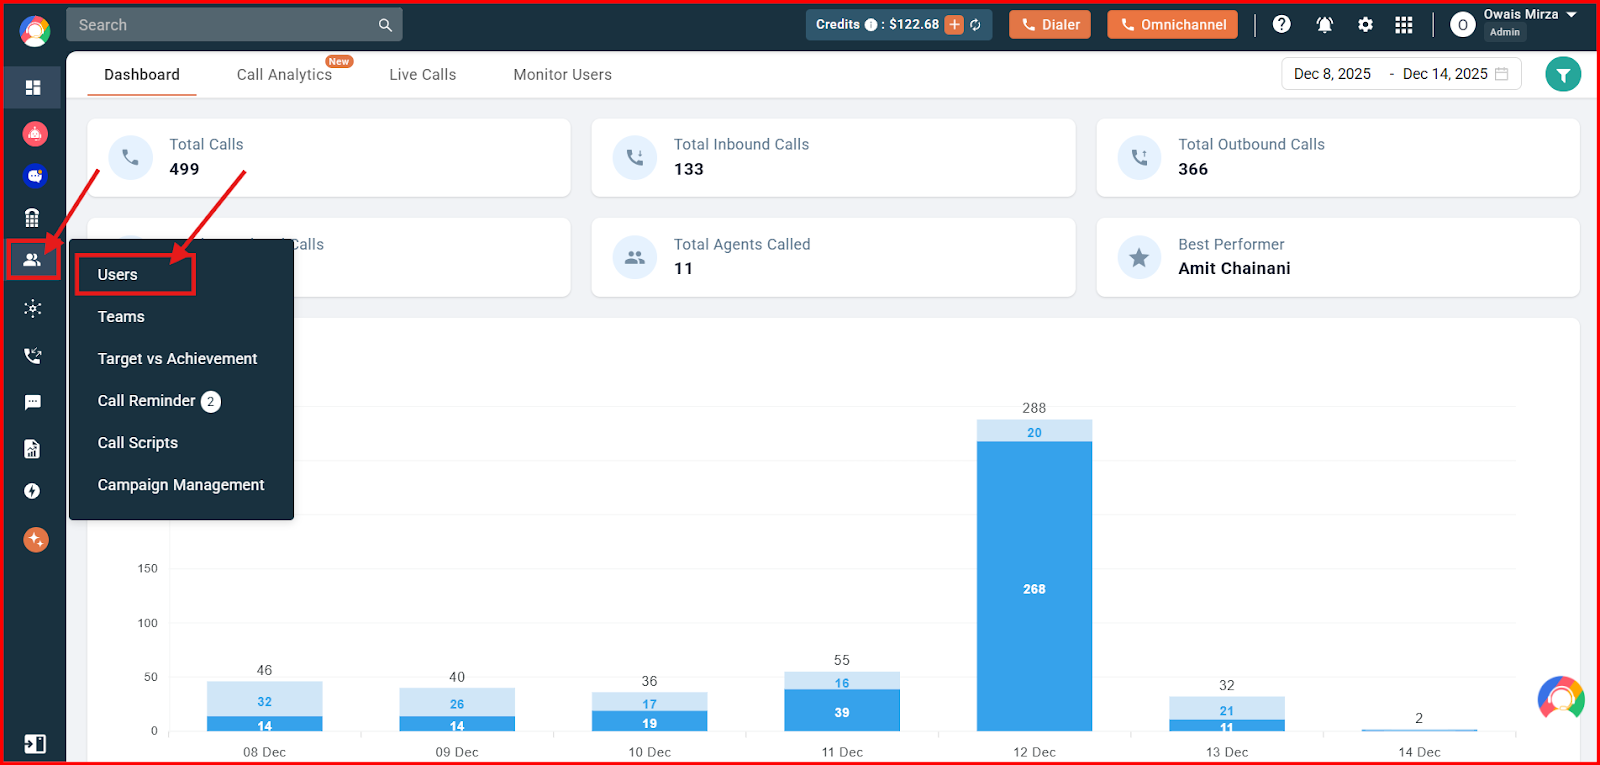Screen dimensions: 1600x765
Task: Open the help question mark icon
Action: click(x=1282, y=25)
